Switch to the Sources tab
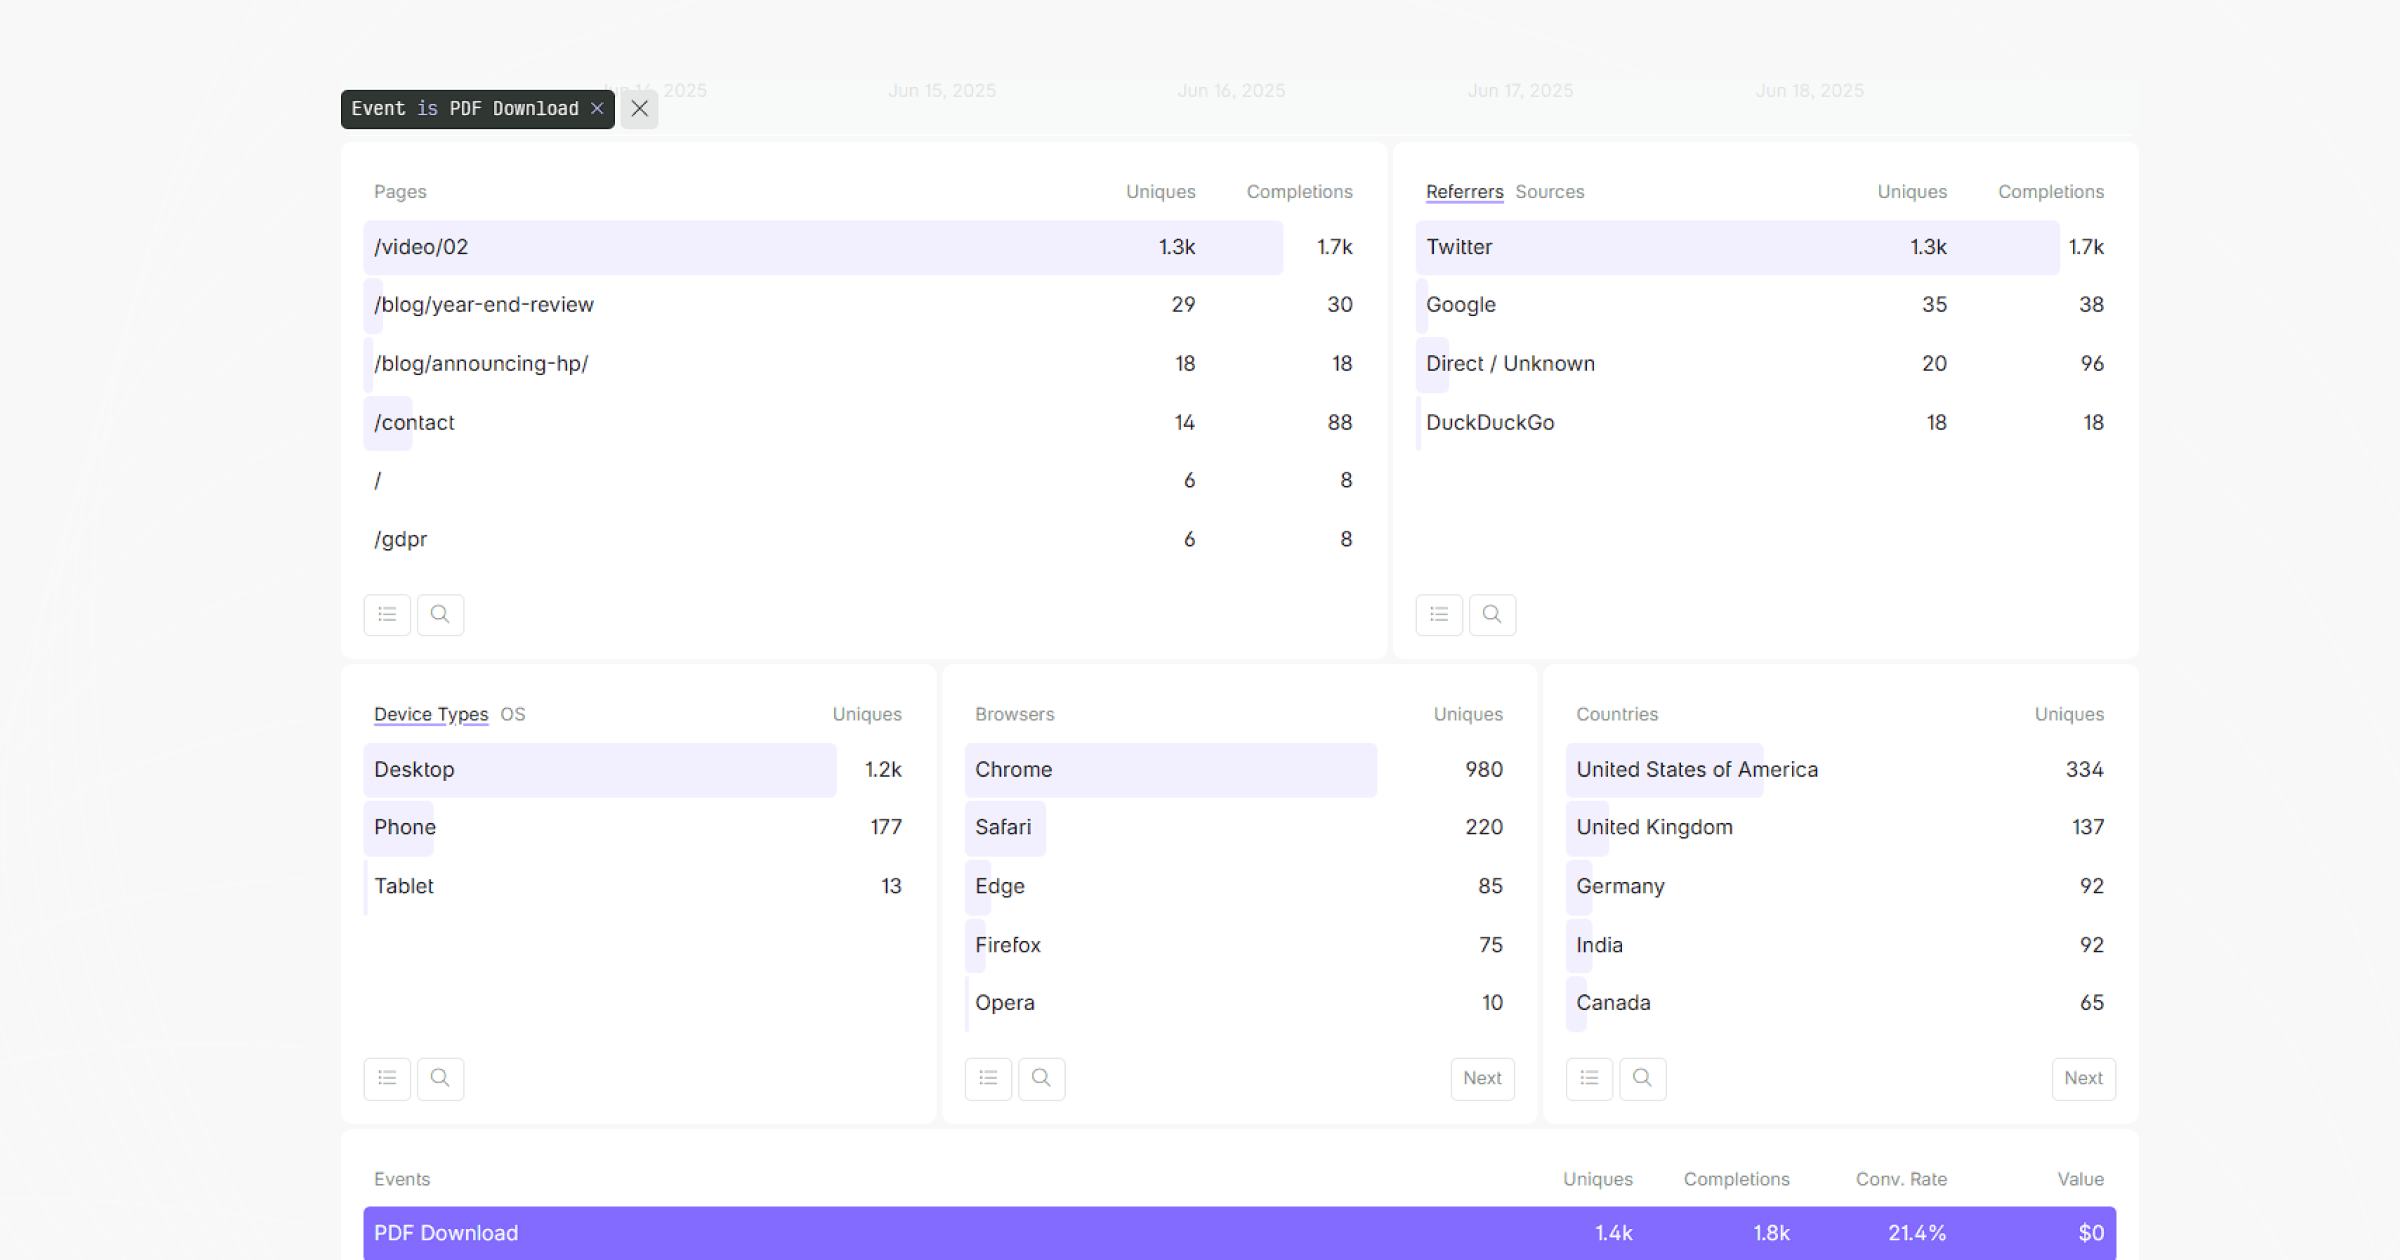 [x=1549, y=192]
